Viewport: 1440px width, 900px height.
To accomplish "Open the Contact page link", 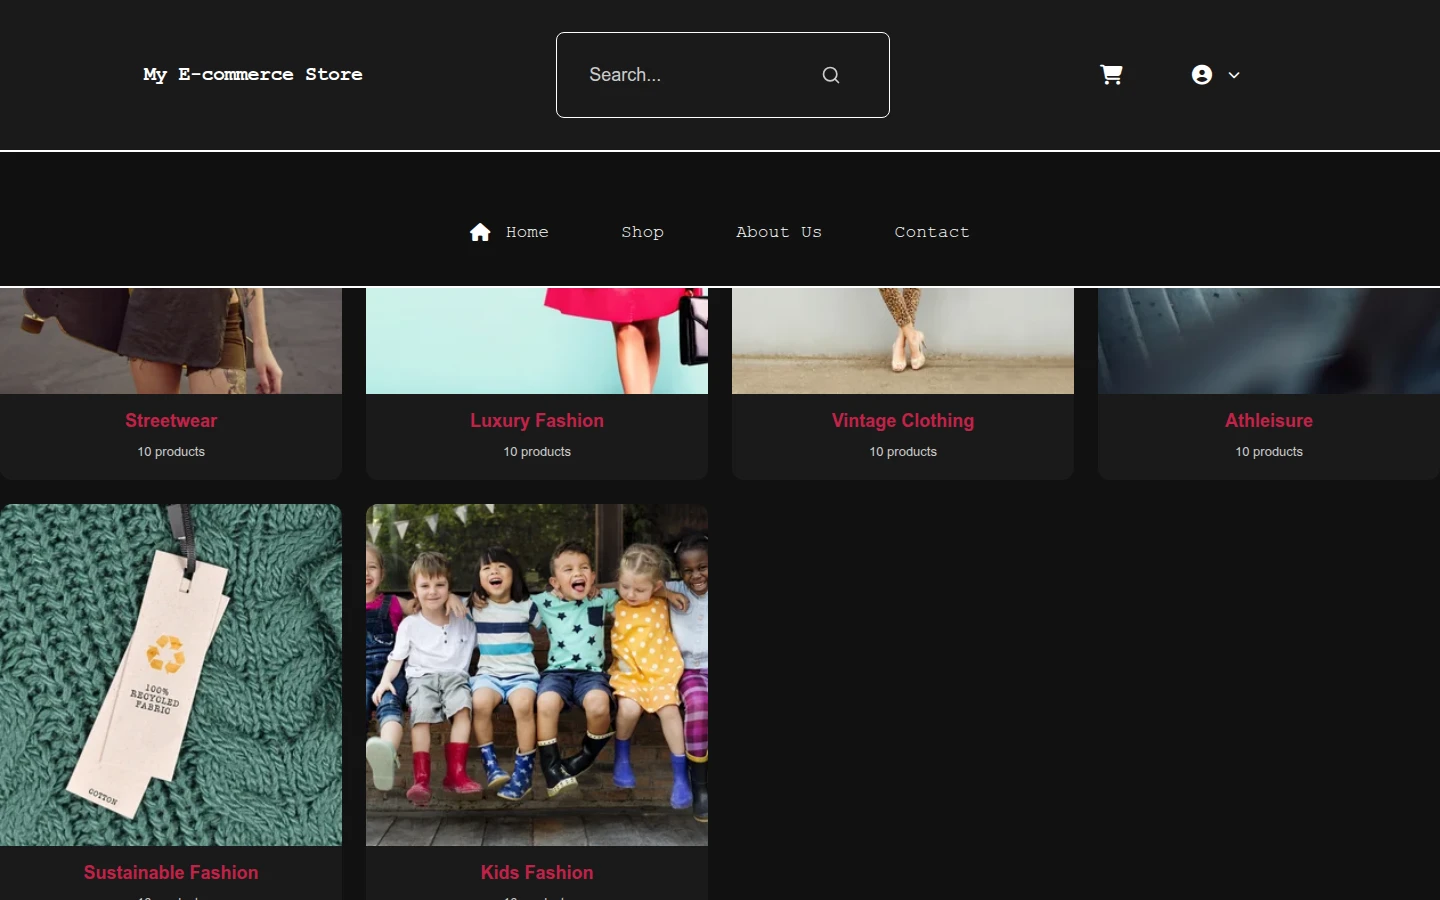I will point(932,232).
